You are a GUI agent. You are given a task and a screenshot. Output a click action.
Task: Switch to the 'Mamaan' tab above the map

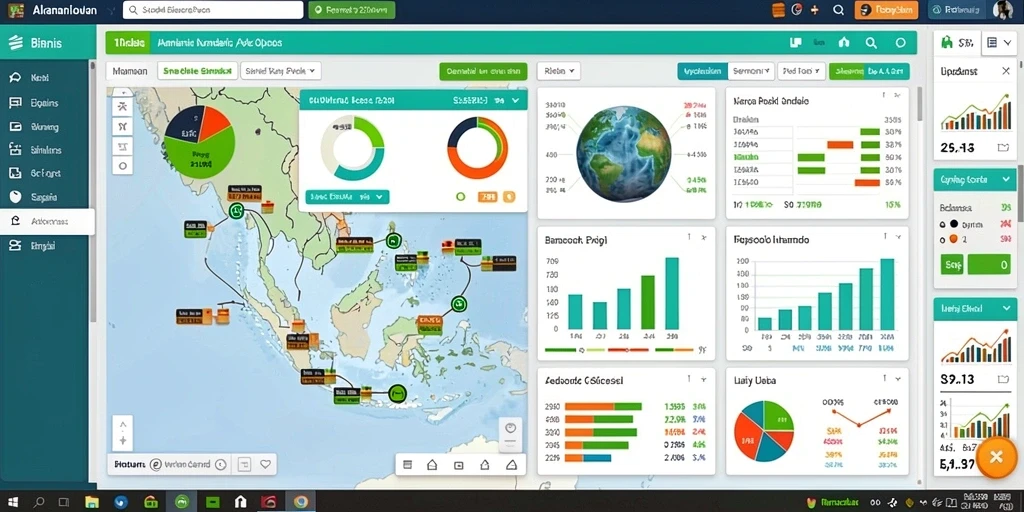click(x=130, y=71)
